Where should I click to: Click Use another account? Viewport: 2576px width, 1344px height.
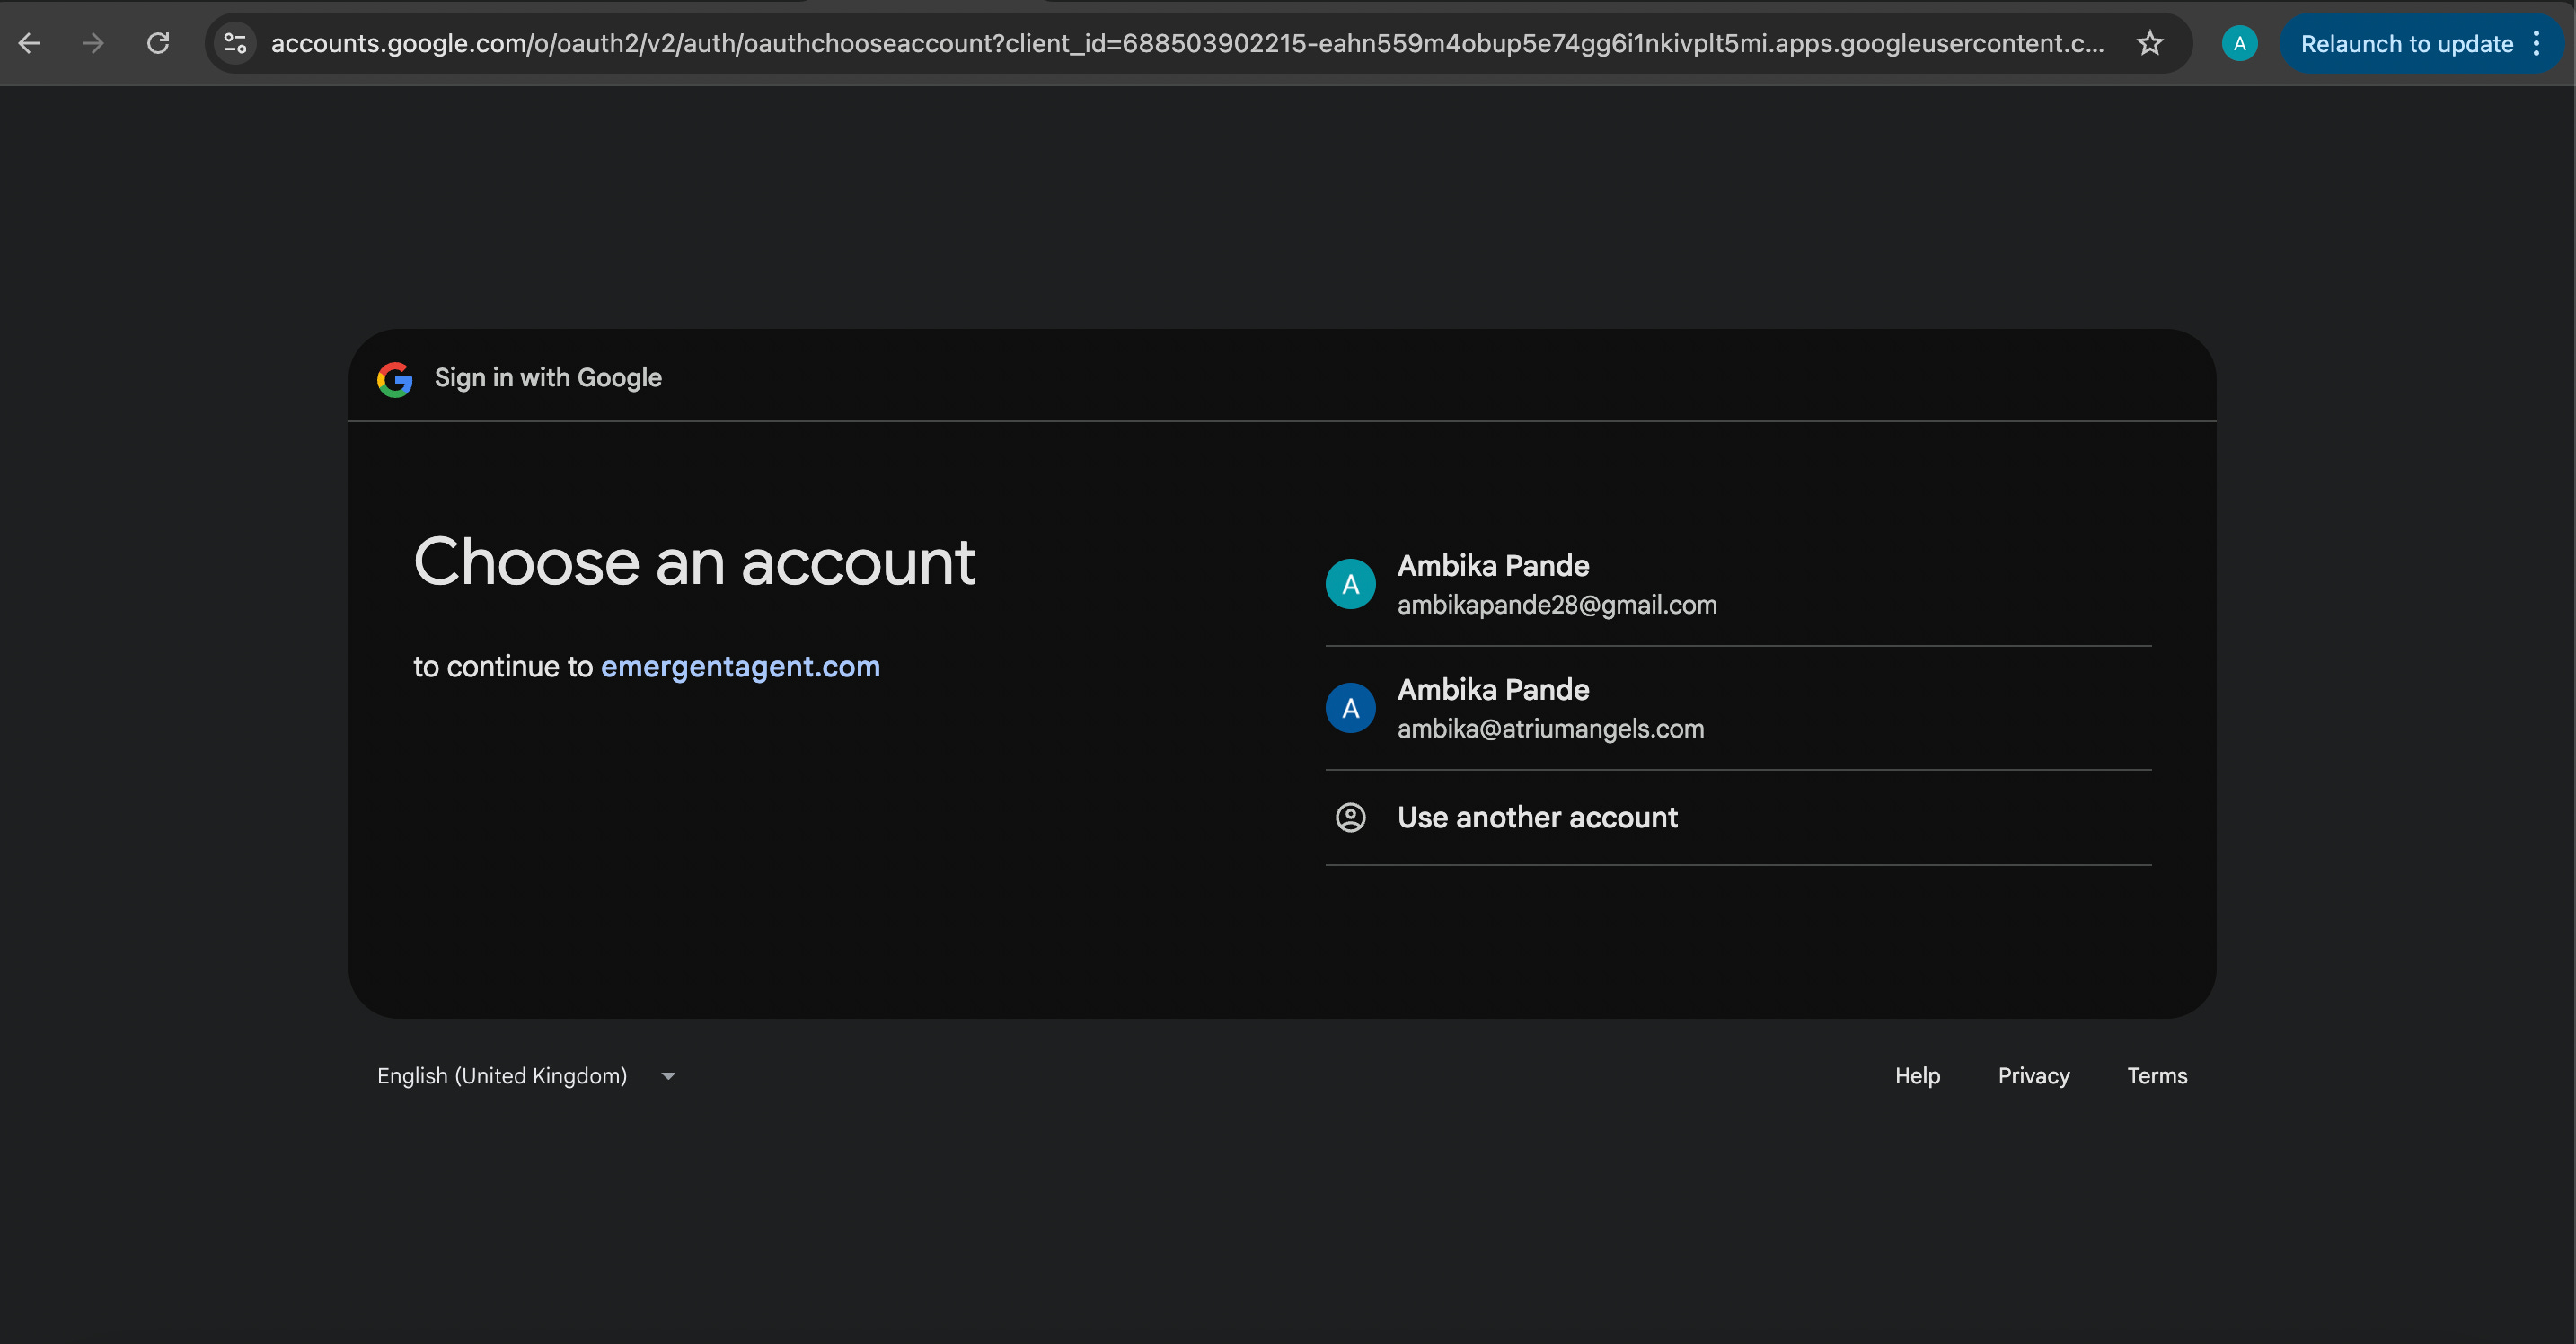[1537, 817]
